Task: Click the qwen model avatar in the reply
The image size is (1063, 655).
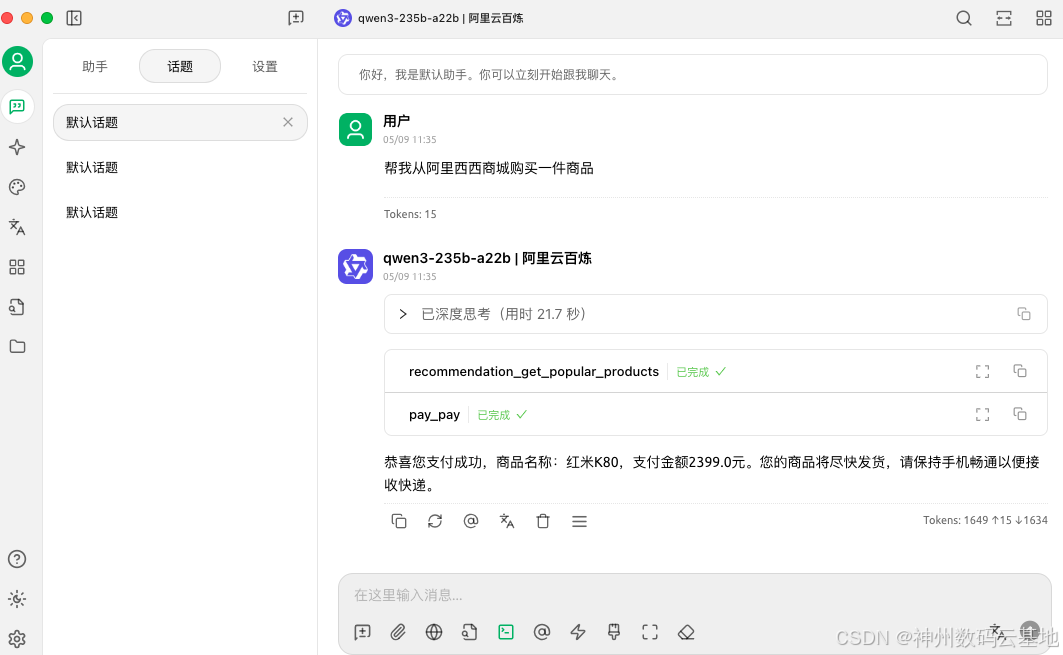Action: tap(355, 266)
